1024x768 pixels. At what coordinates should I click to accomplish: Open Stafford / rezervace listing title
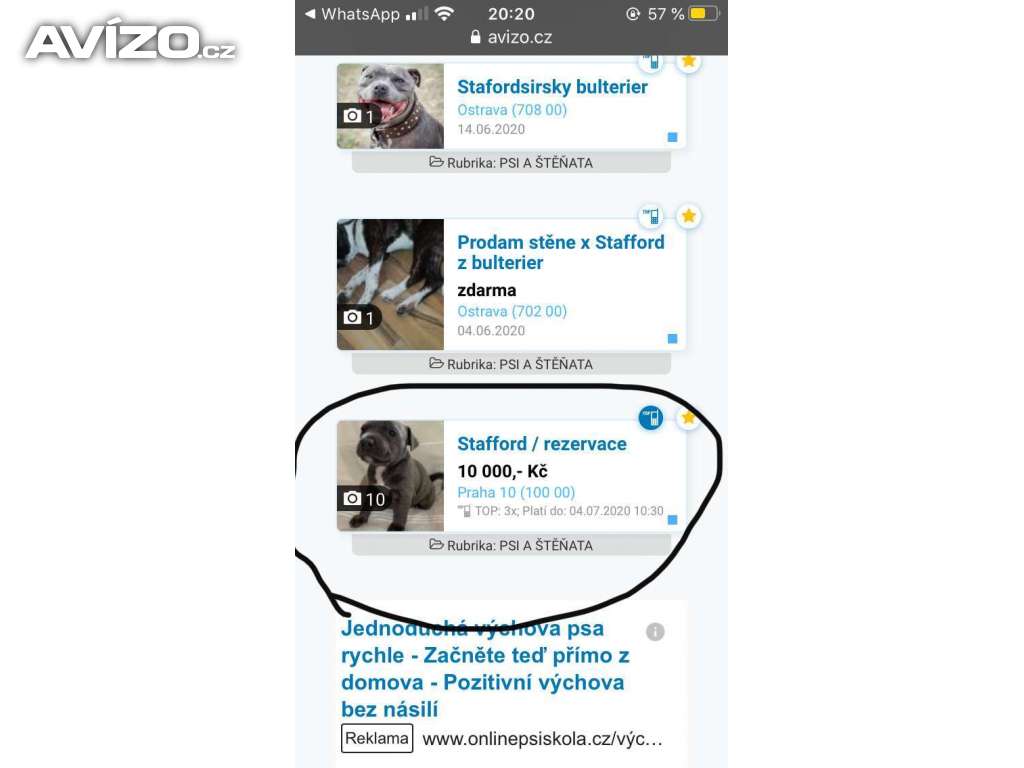click(x=542, y=444)
